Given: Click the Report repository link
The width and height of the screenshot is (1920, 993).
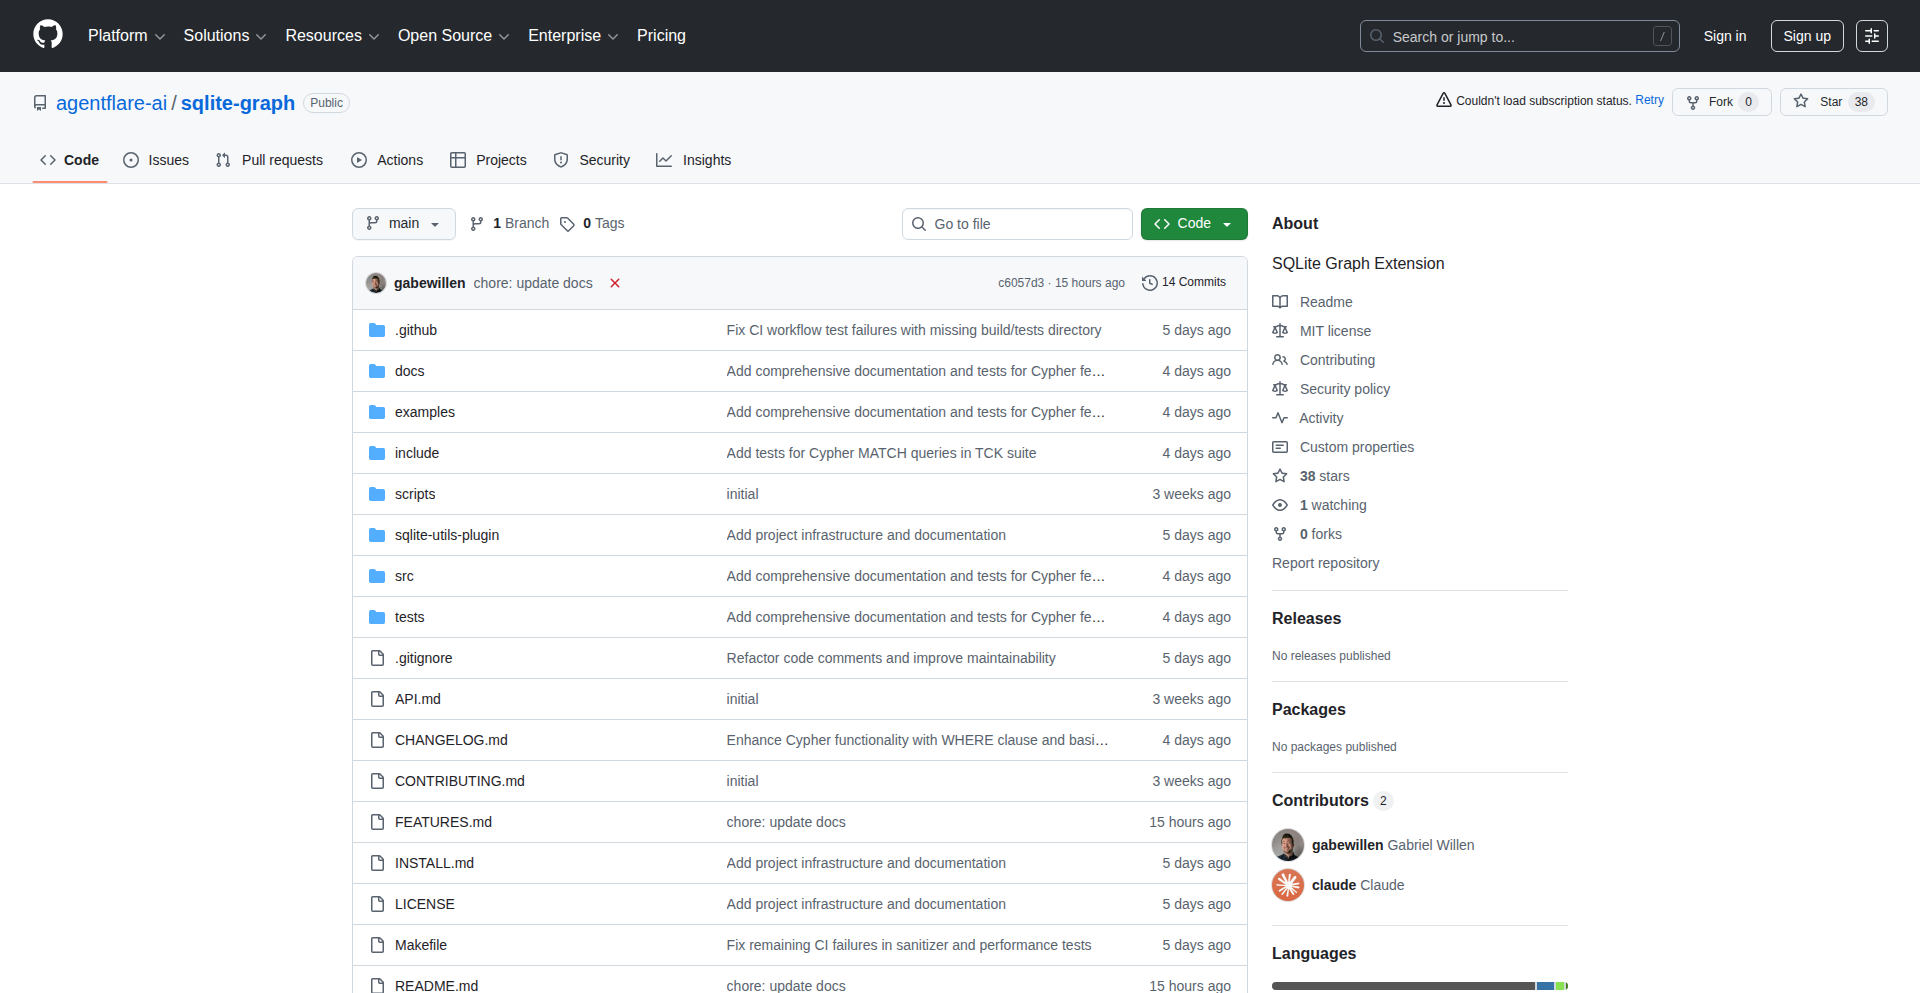Looking at the screenshot, I should 1325,563.
